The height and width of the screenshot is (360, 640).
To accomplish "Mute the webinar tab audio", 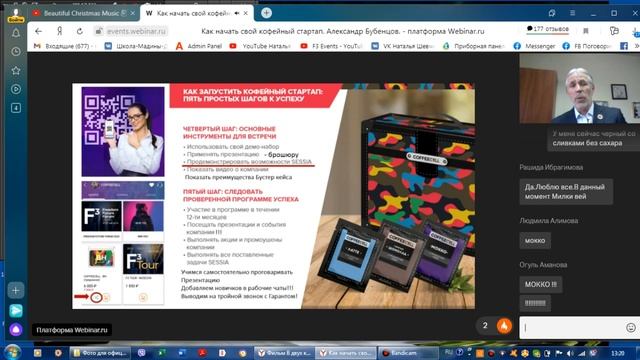I will pyautogui.click(x=237, y=13).
